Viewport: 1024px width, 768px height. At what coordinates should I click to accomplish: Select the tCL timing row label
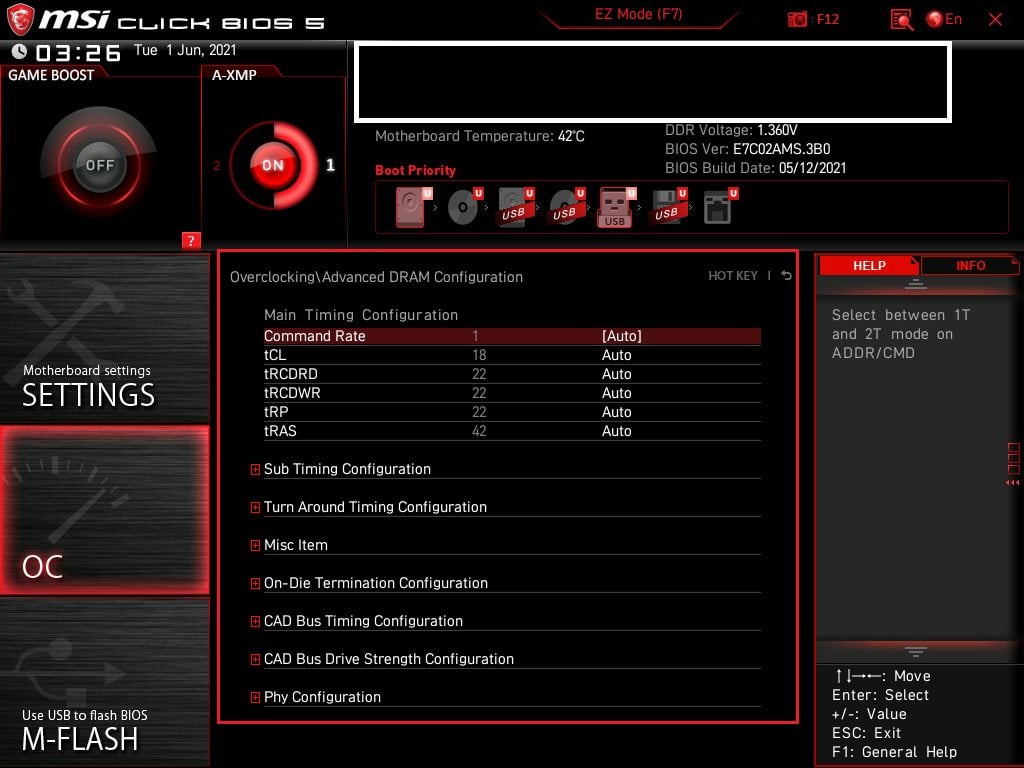pos(275,355)
